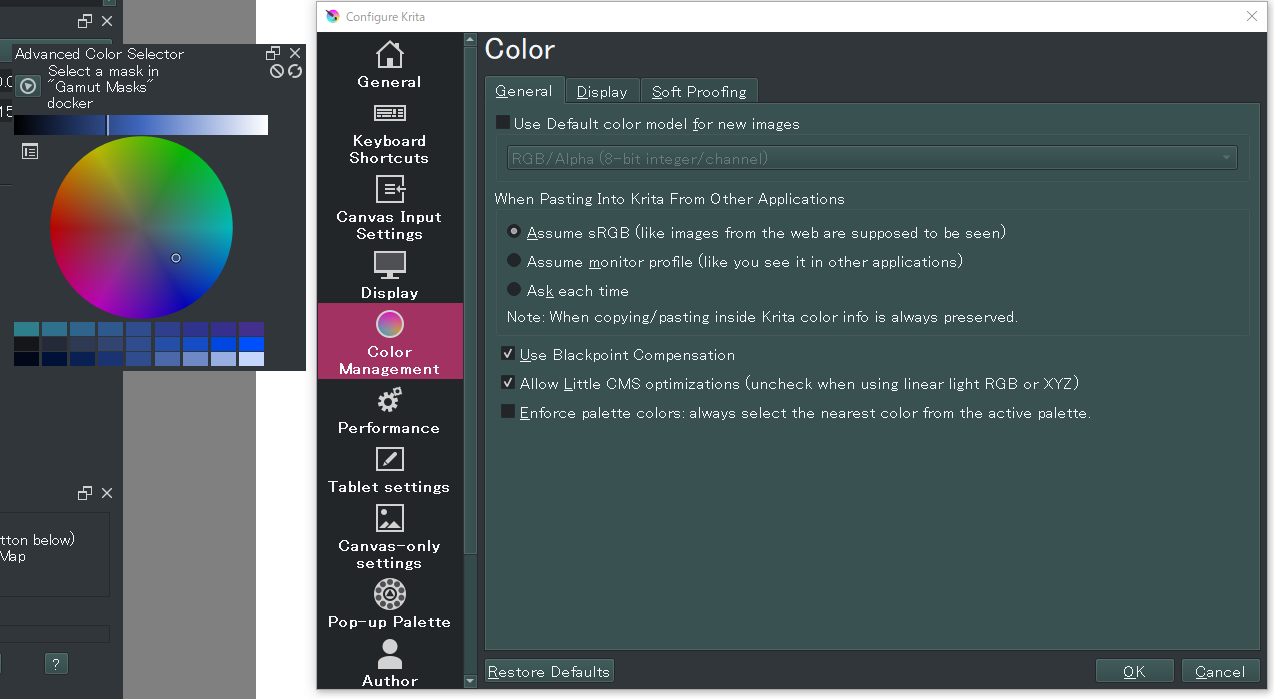This screenshot has height=699, width=1274.
Task: Float the lower-left docker panel
Action: coord(85,493)
